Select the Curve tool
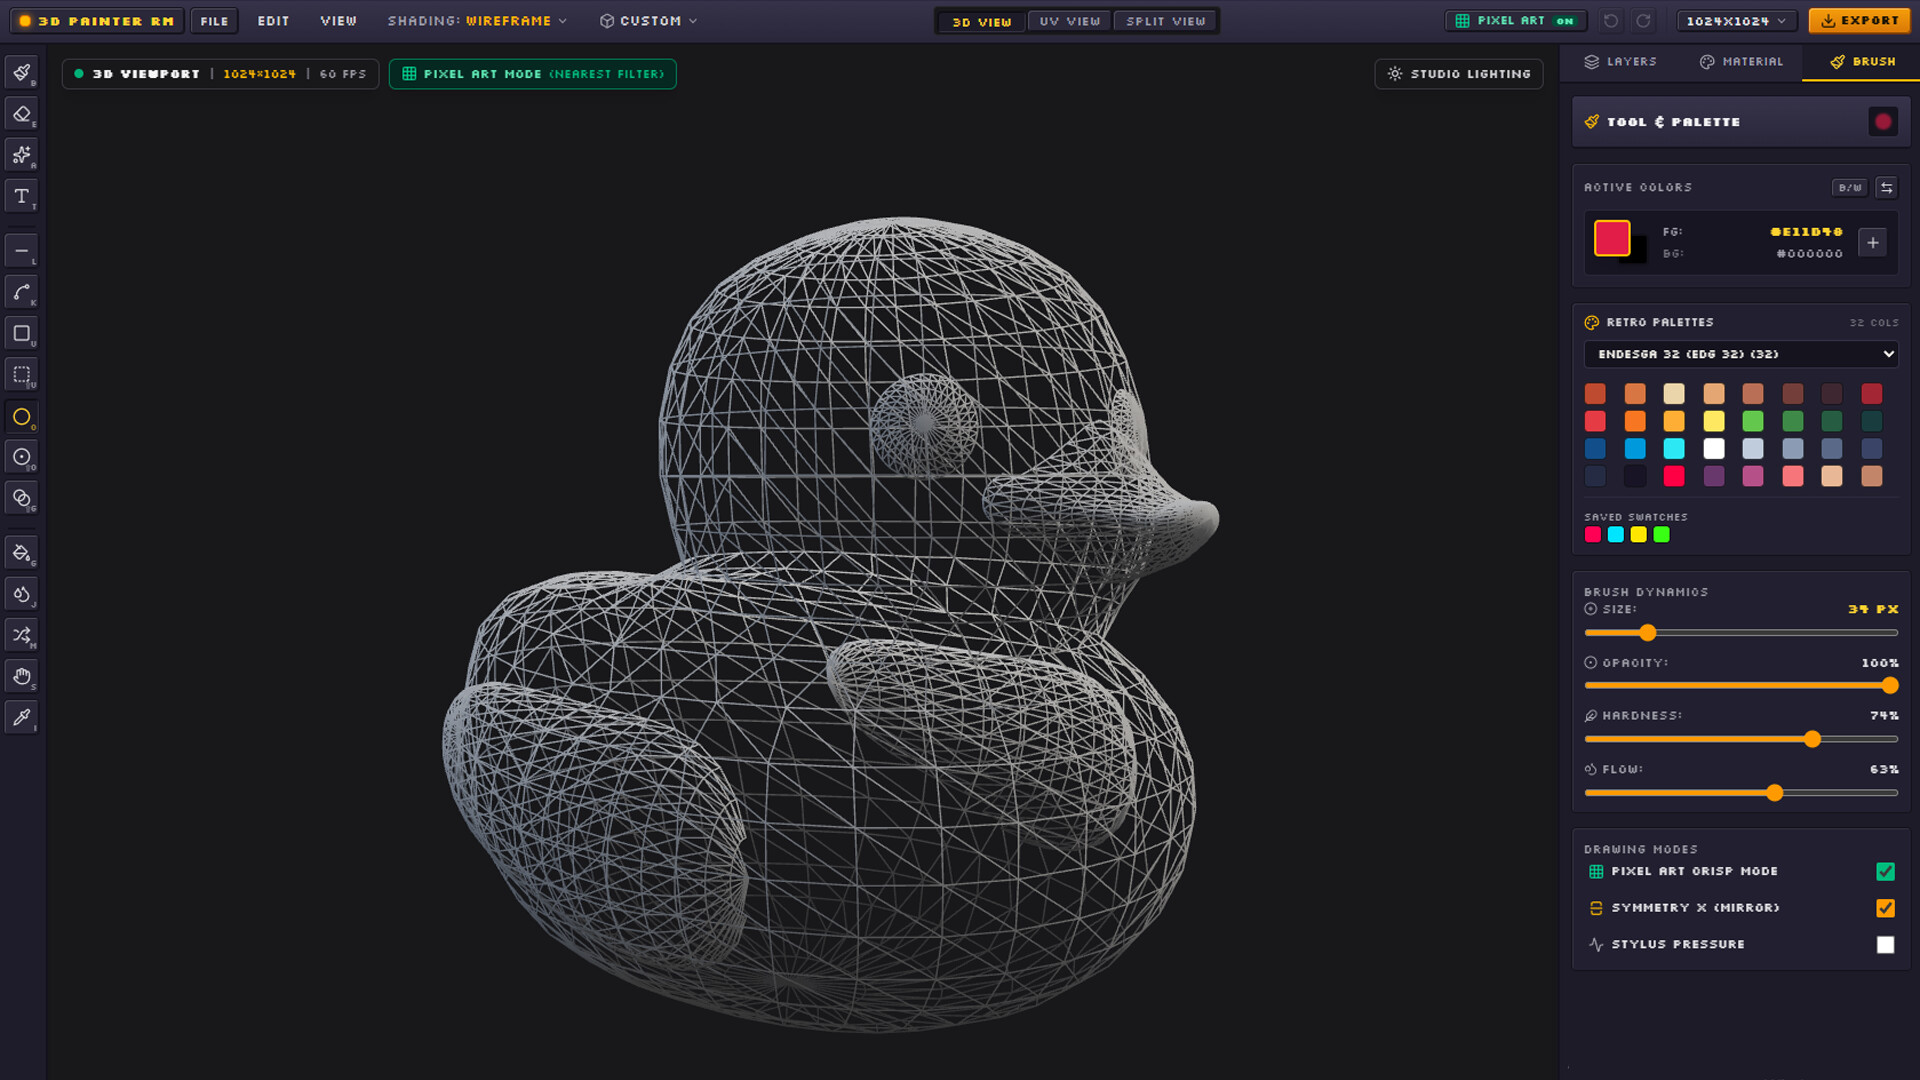 click(22, 292)
